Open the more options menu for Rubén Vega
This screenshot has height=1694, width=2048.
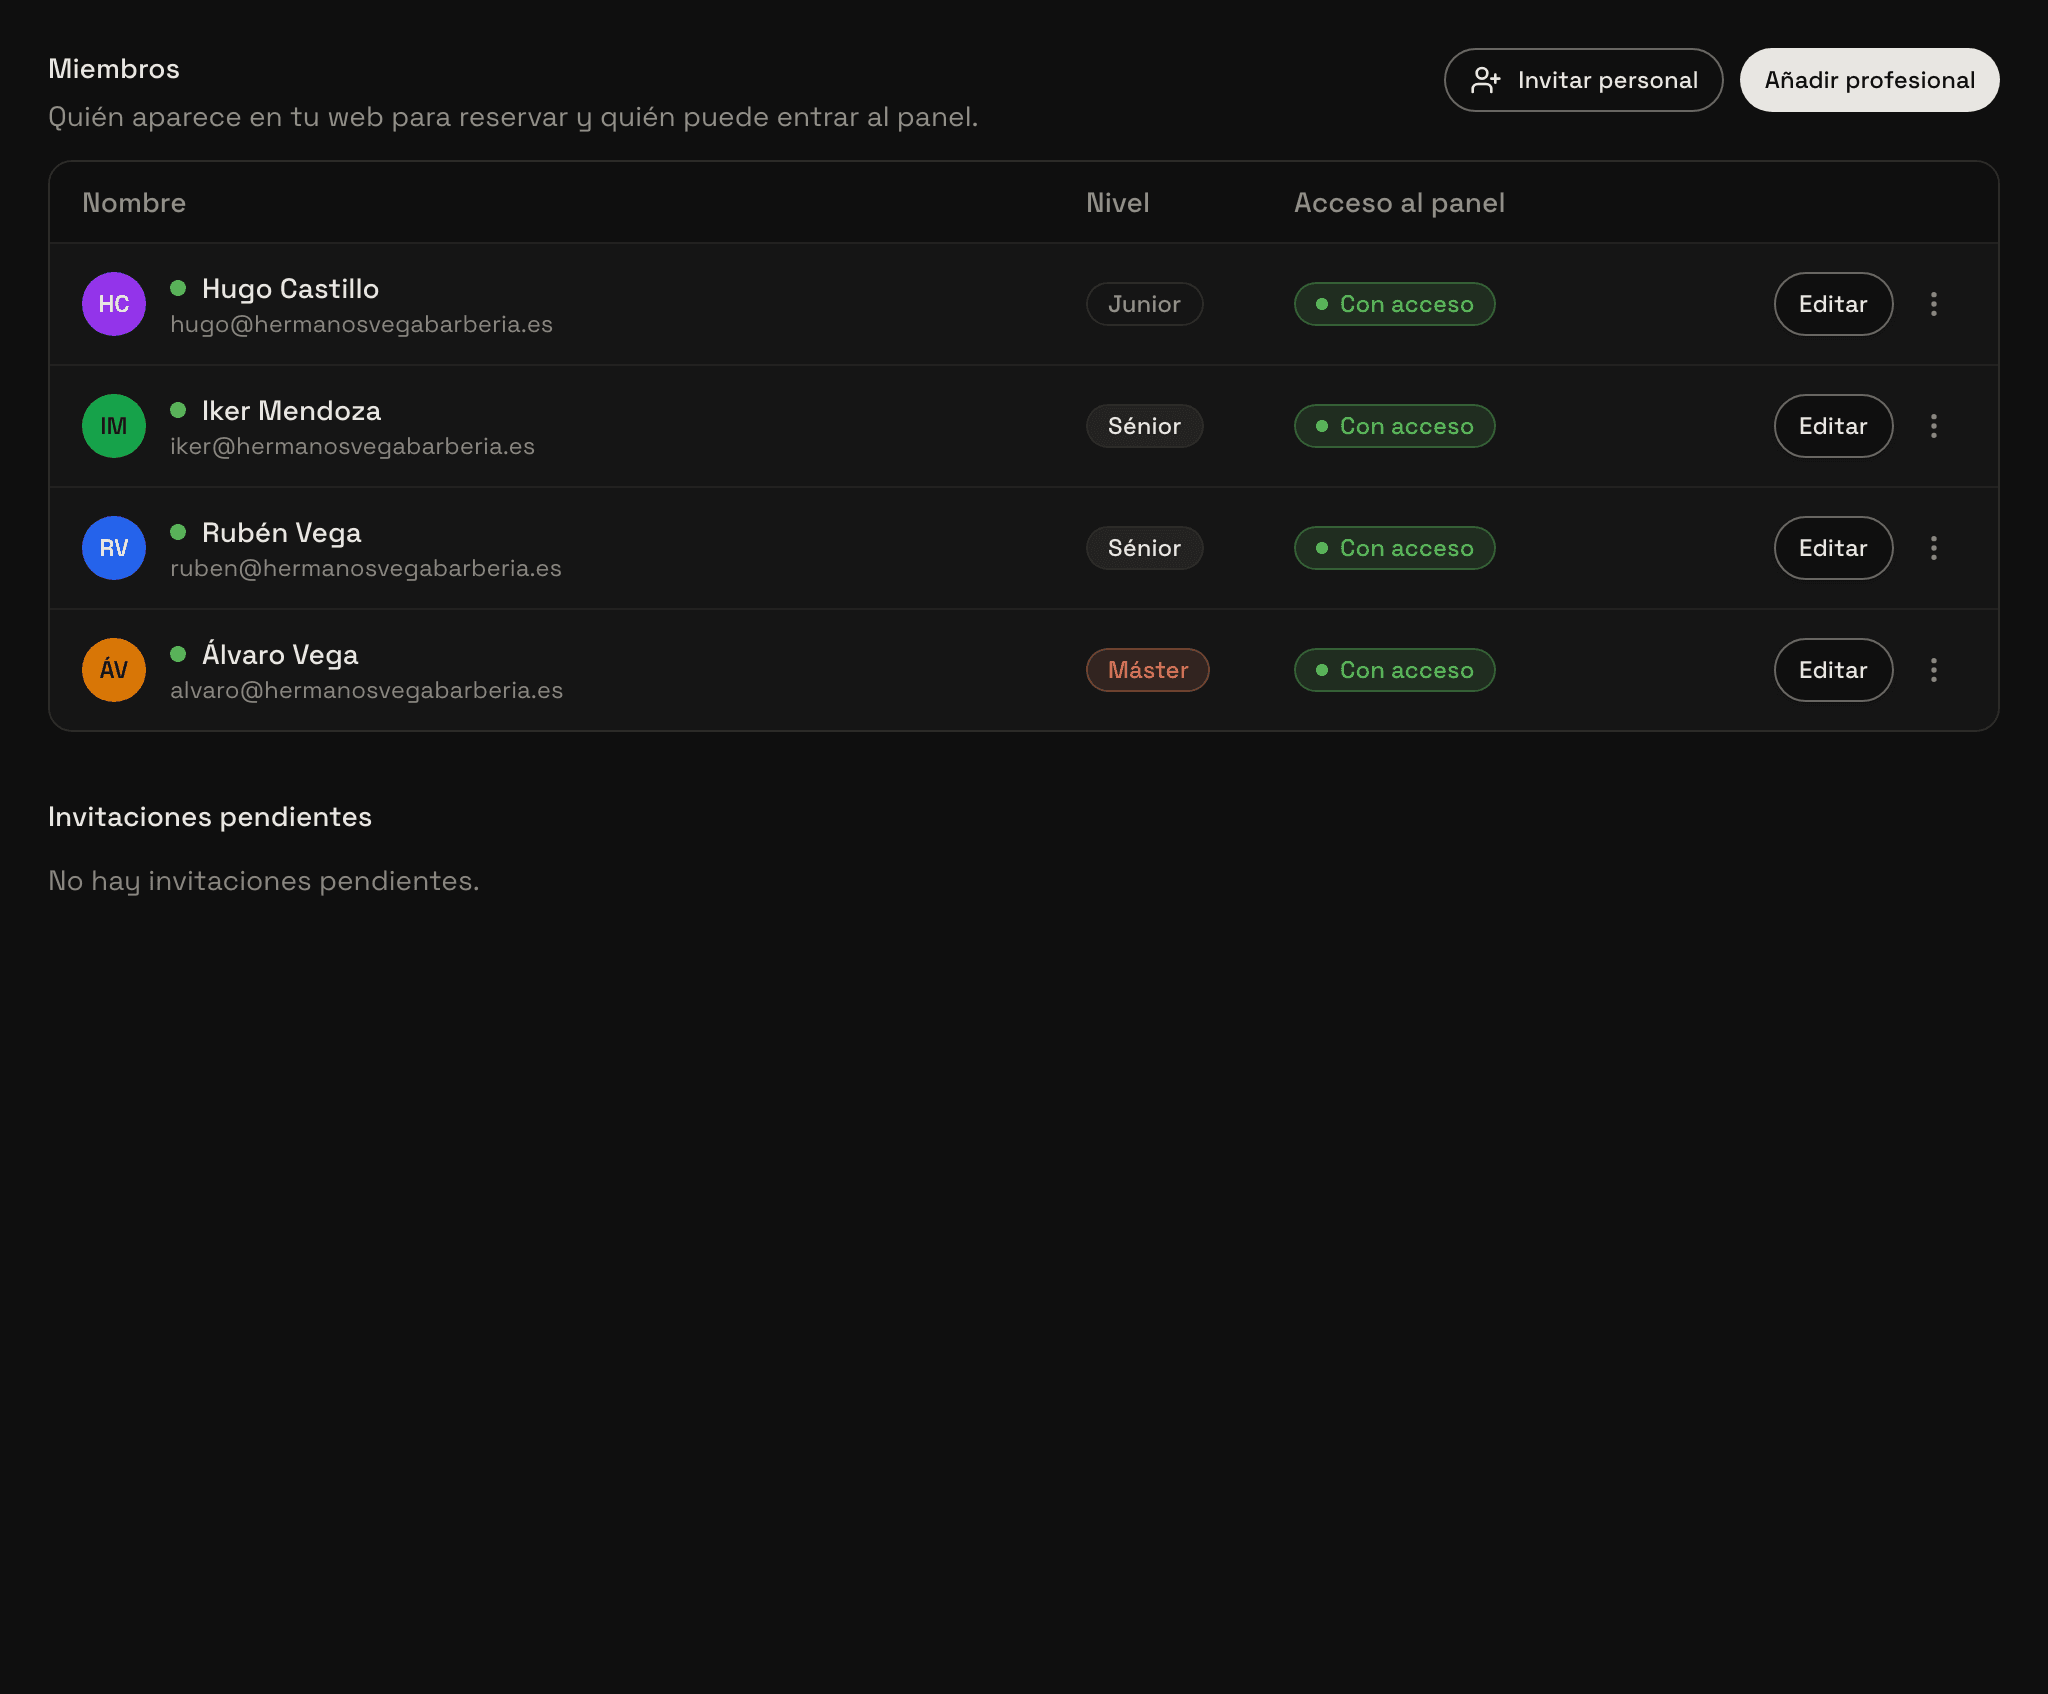click(x=1933, y=548)
